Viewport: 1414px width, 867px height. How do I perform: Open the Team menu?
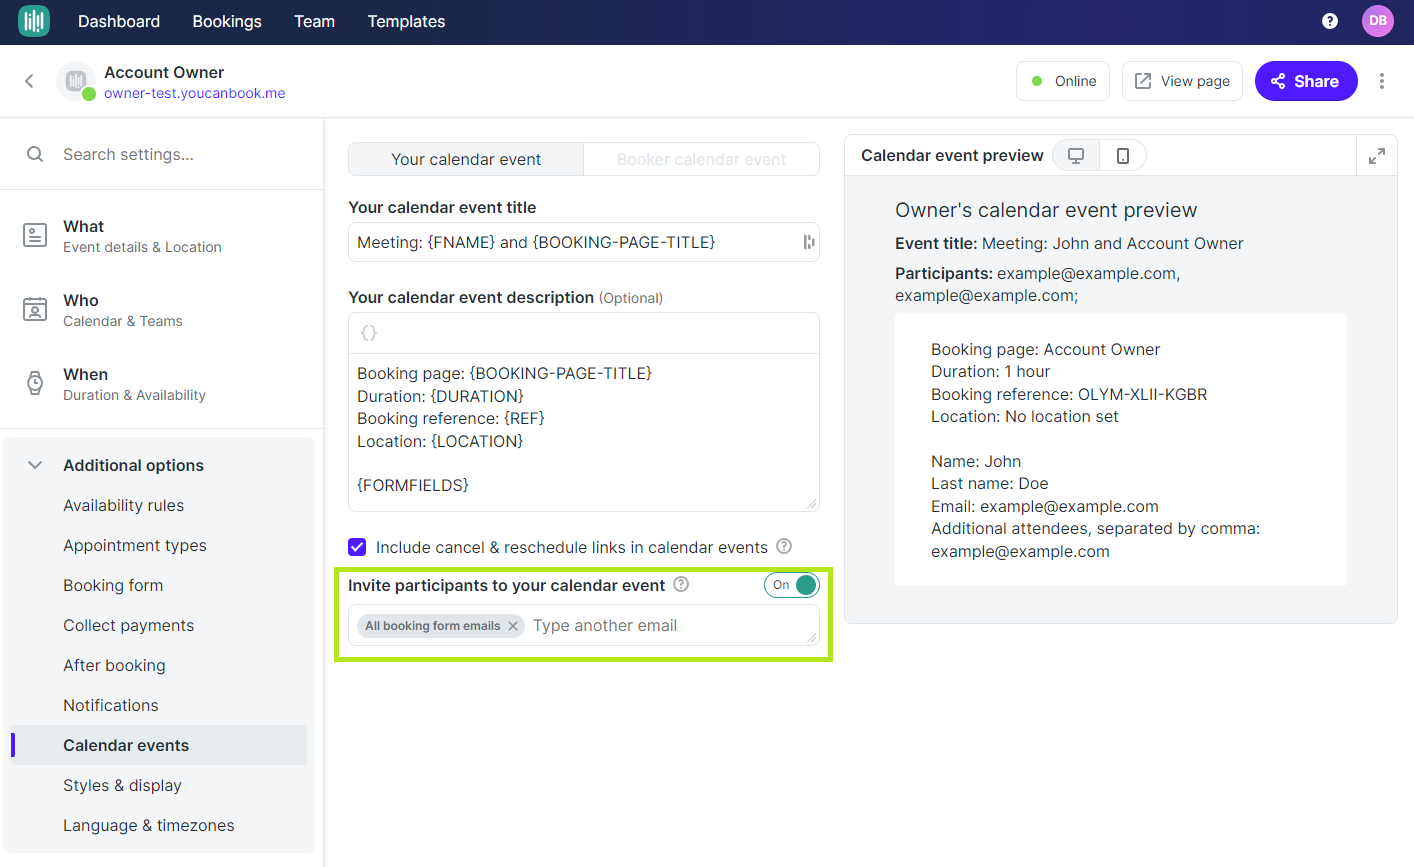314,21
